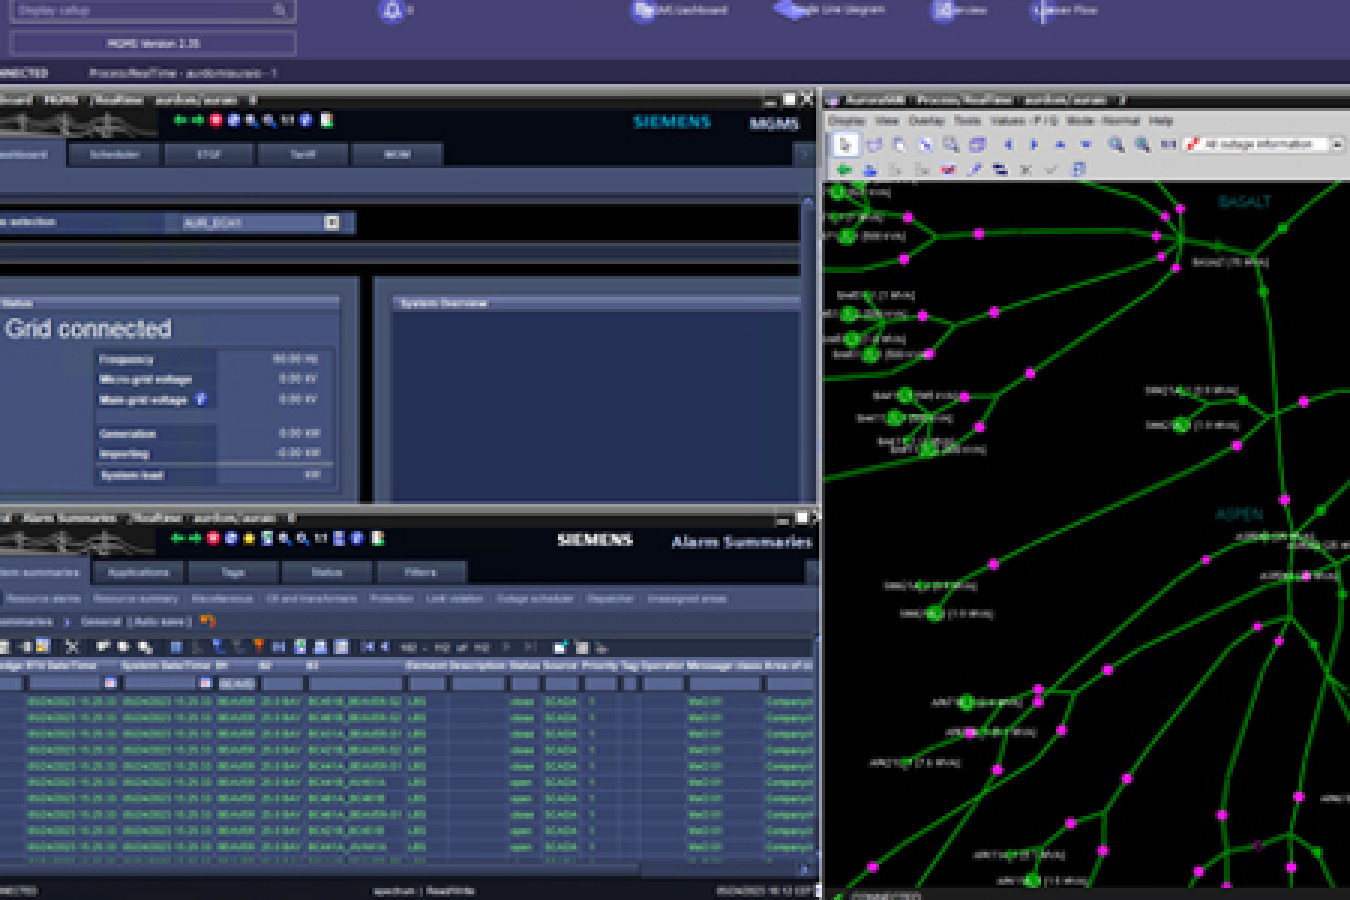Click the pan down arrow in diagram toolbar
The width and height of the screenshot is (1350, 900).
(1085, 145)
